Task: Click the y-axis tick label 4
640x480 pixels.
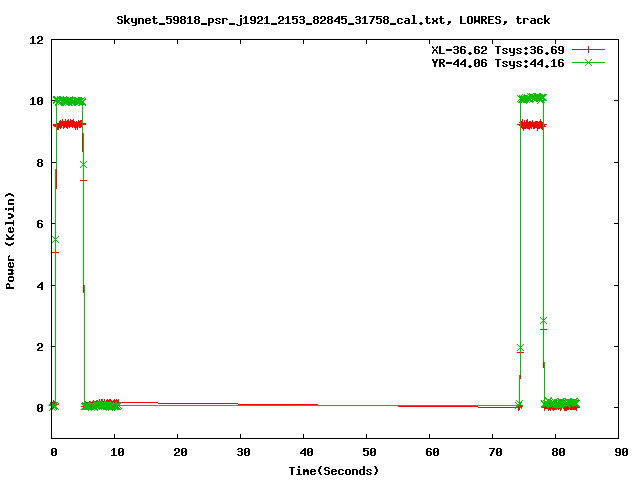Action: point(40,286)
